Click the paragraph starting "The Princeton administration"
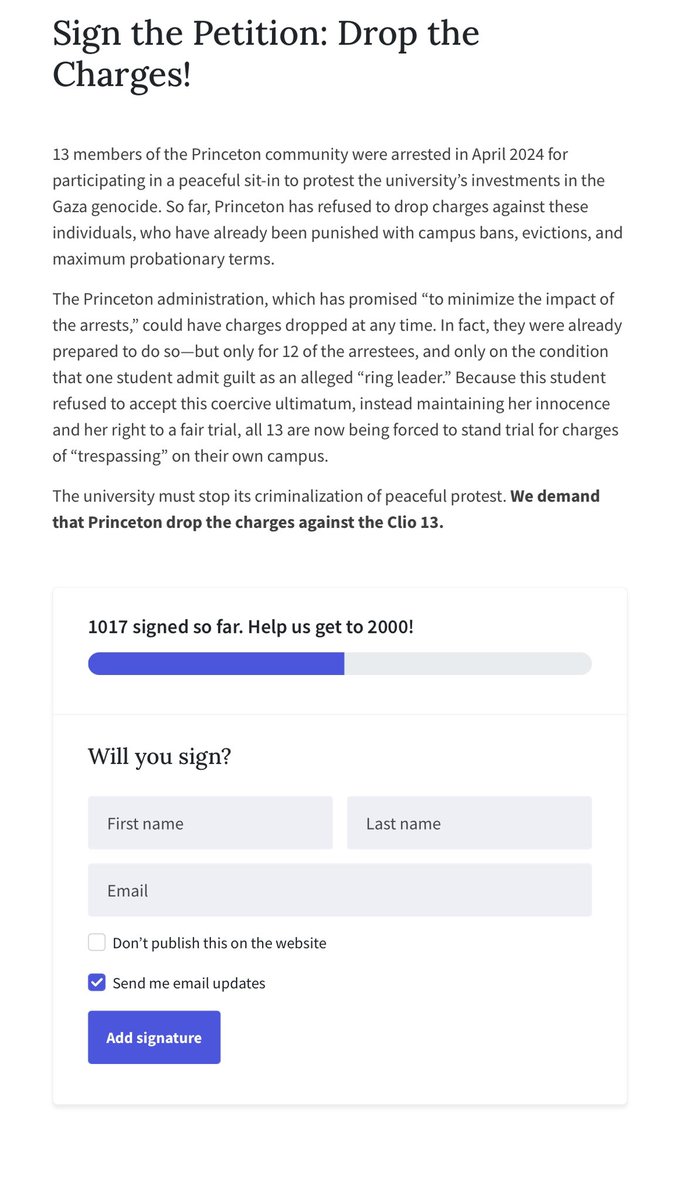The height and width of the screenshot is (1200, 680). pyautogui.click(x=338, y=378)
